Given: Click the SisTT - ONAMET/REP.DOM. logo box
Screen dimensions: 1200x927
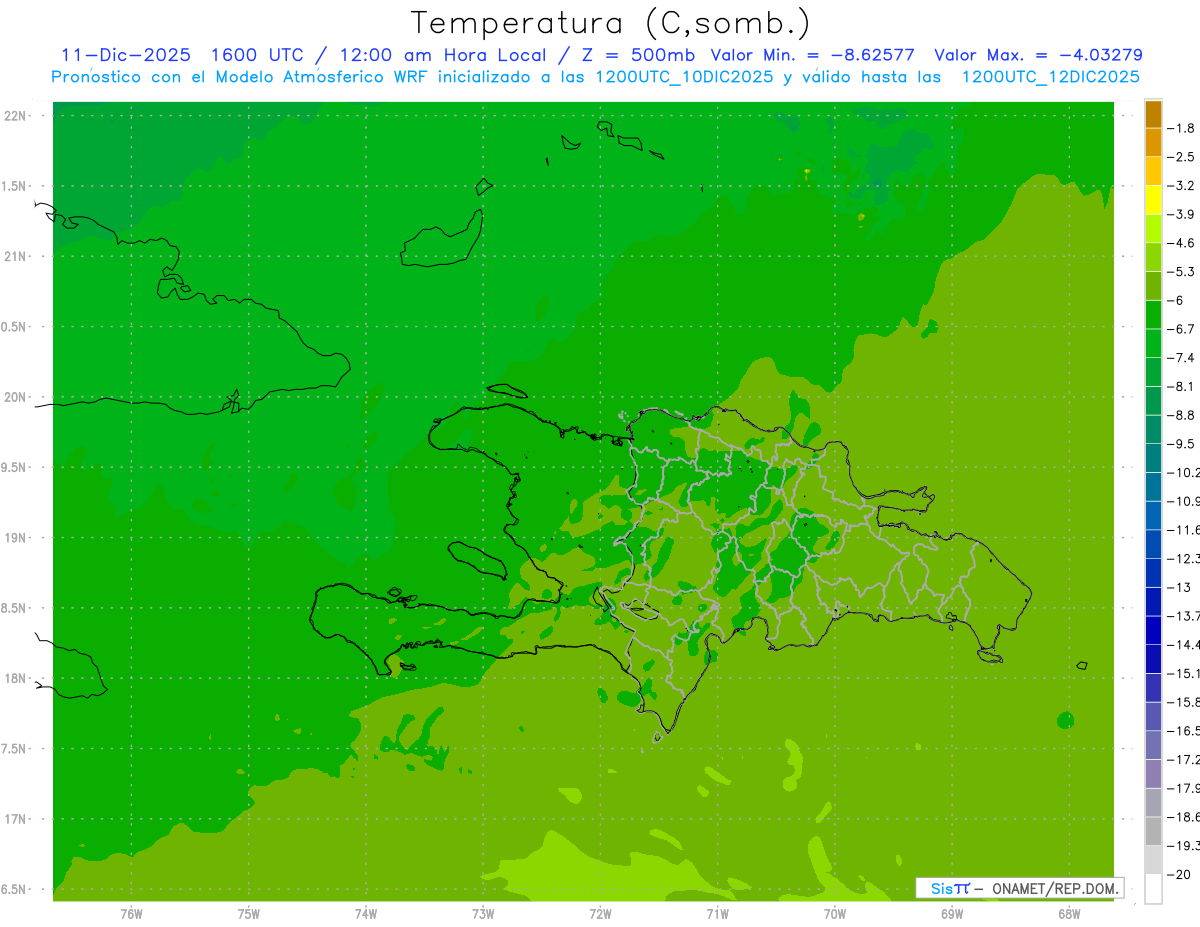Looking at the screenshot, I should tap(1020, 888).
